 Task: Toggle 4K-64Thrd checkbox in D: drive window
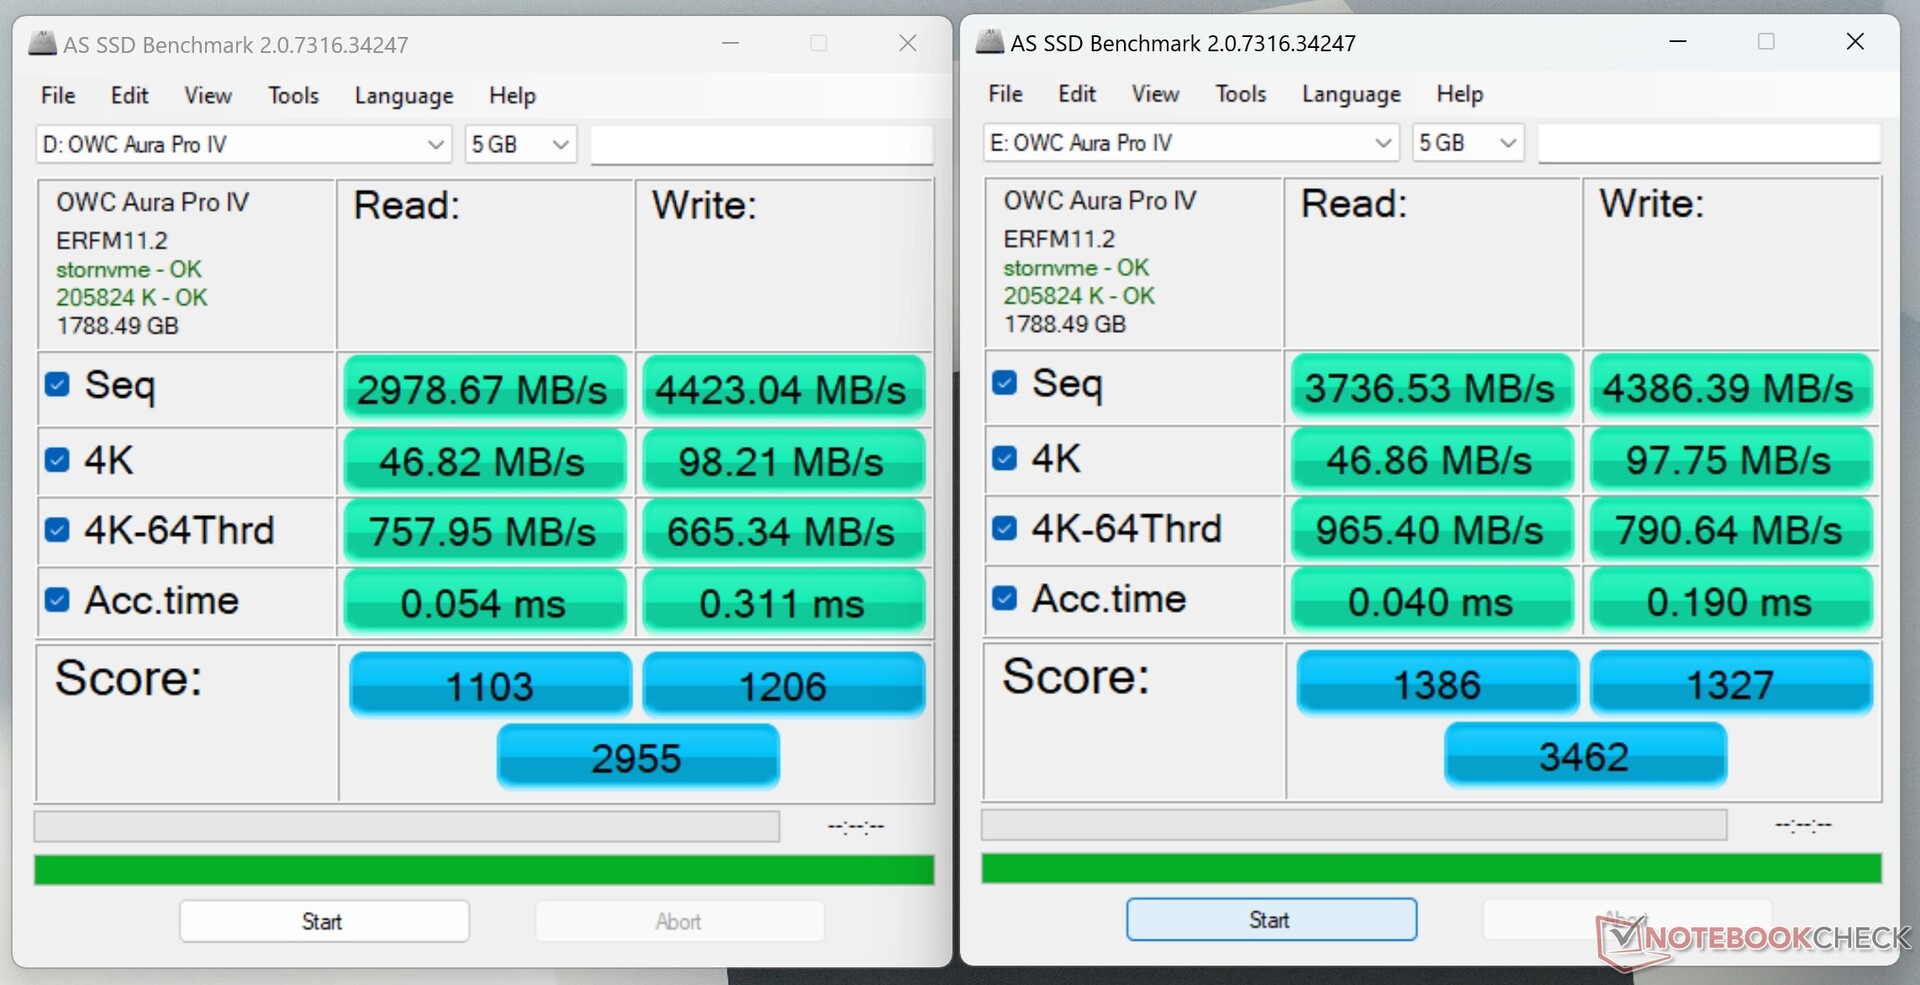pyautogui.click(x=57, y=529)
